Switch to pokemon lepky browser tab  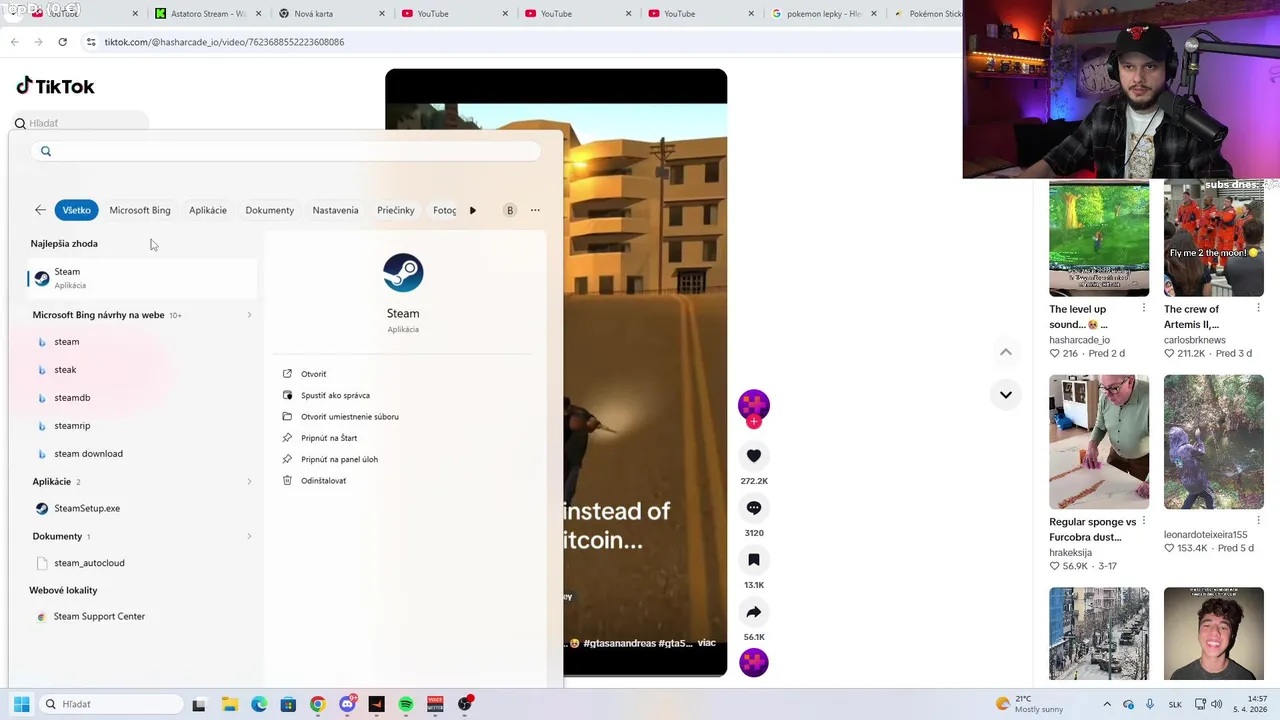click(x=824, y=14)
